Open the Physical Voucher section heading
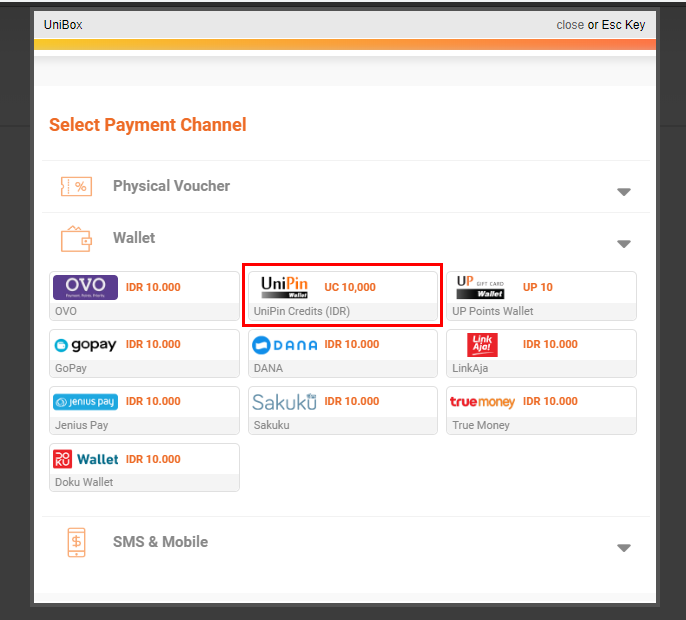Screen dimensions: 686x620 (x=171, y=186)
